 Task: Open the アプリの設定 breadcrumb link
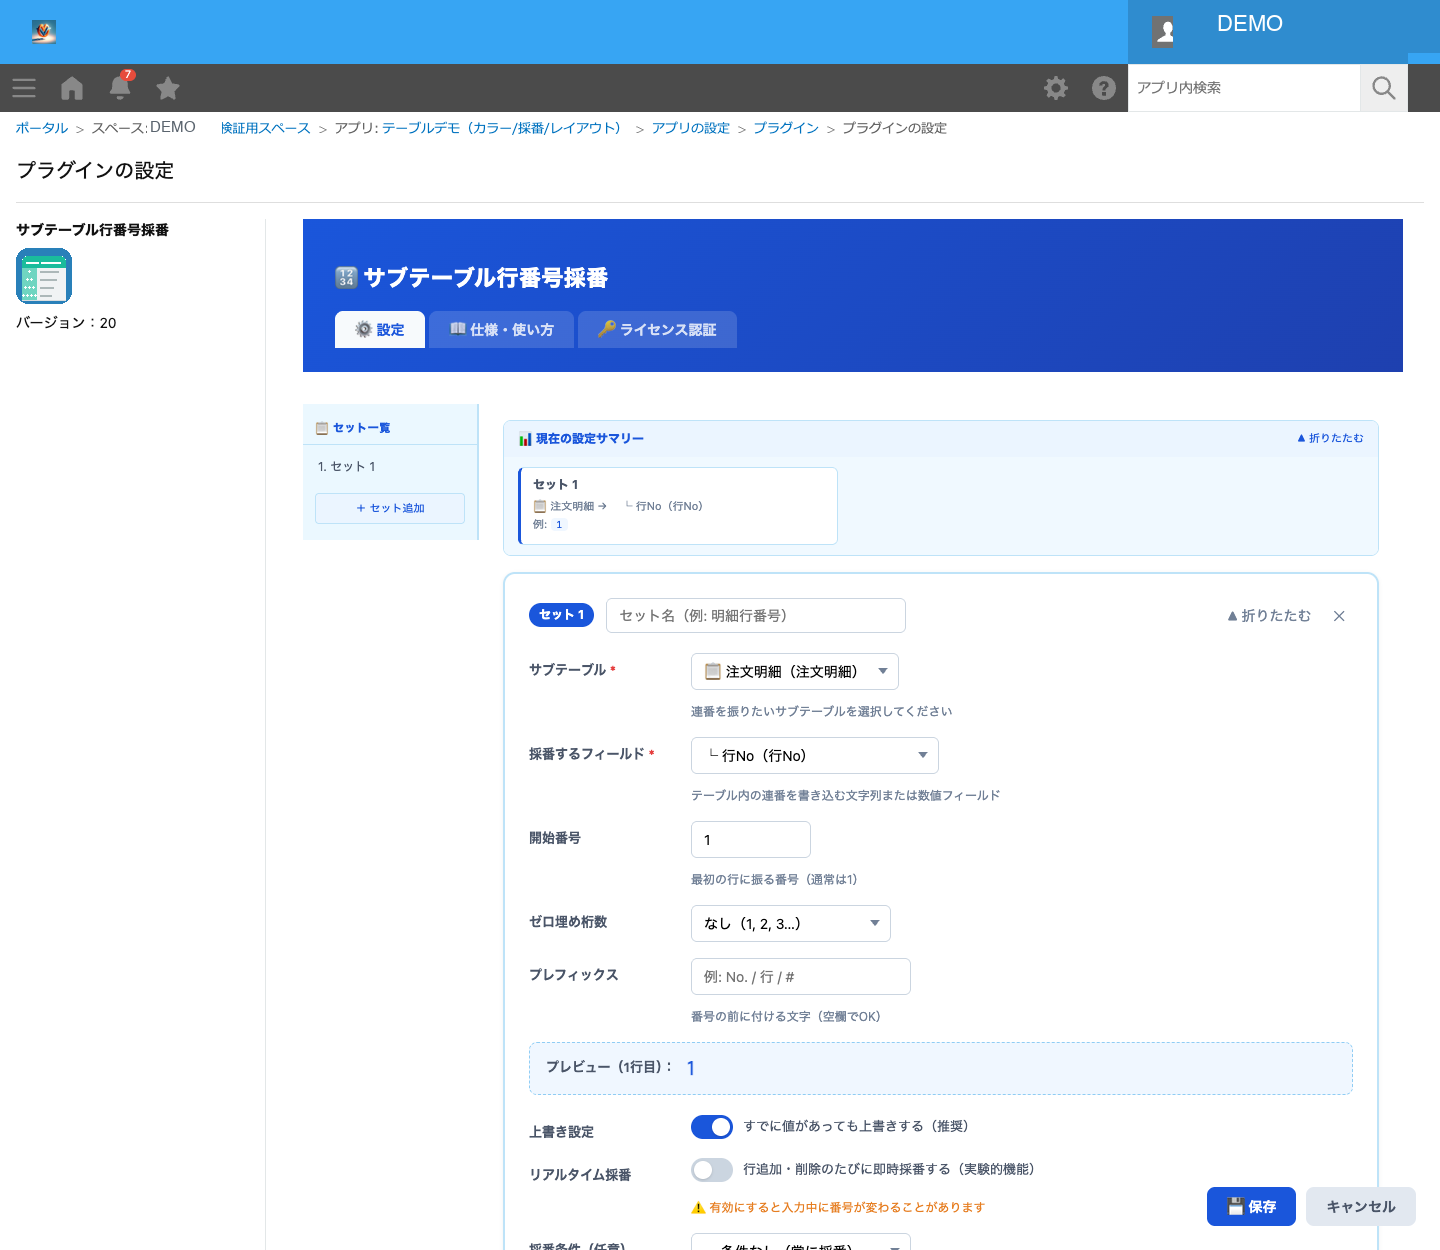coord(691,128)
